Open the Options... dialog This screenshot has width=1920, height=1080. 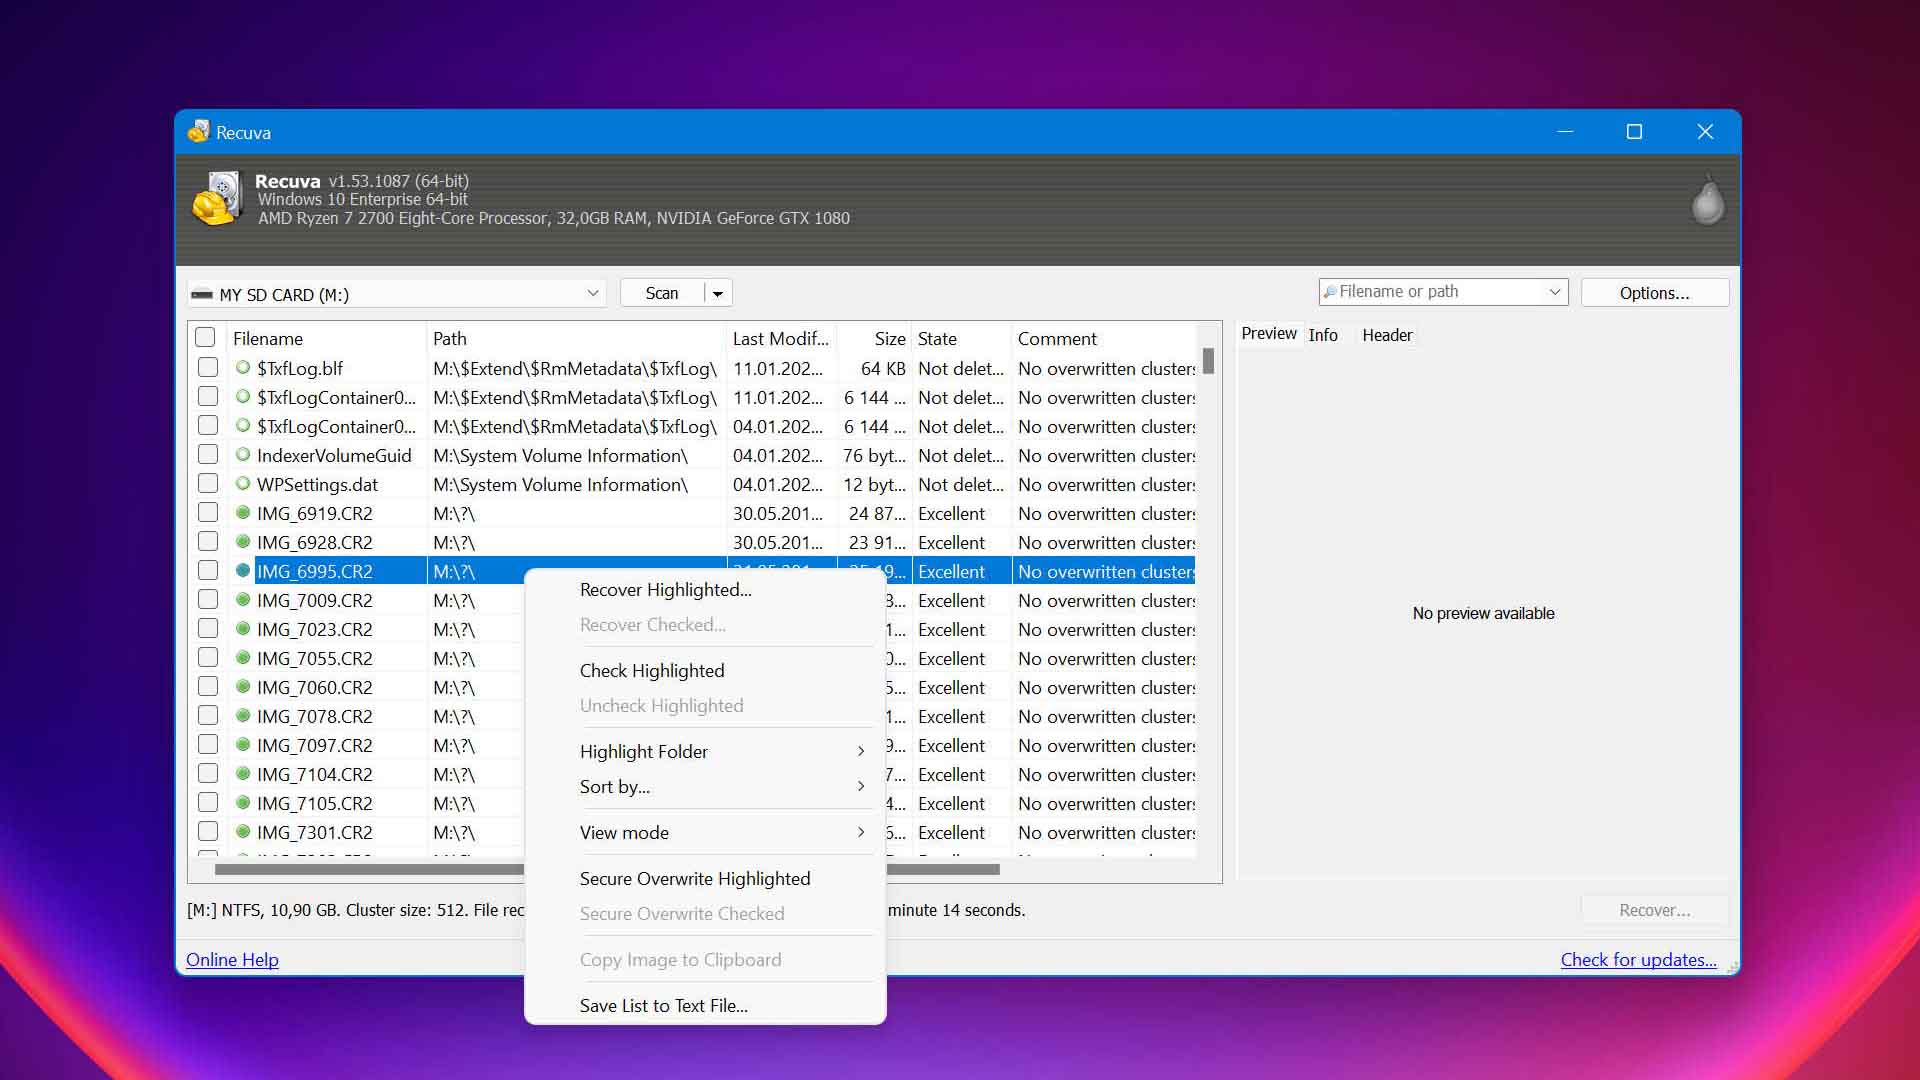click(1654, 293)
